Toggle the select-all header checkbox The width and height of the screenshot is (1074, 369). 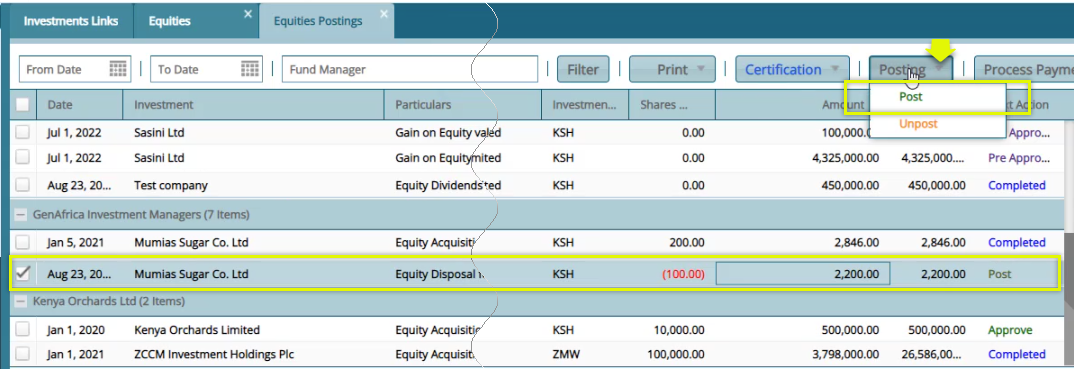pyautogui.click(x=23, y=105)
